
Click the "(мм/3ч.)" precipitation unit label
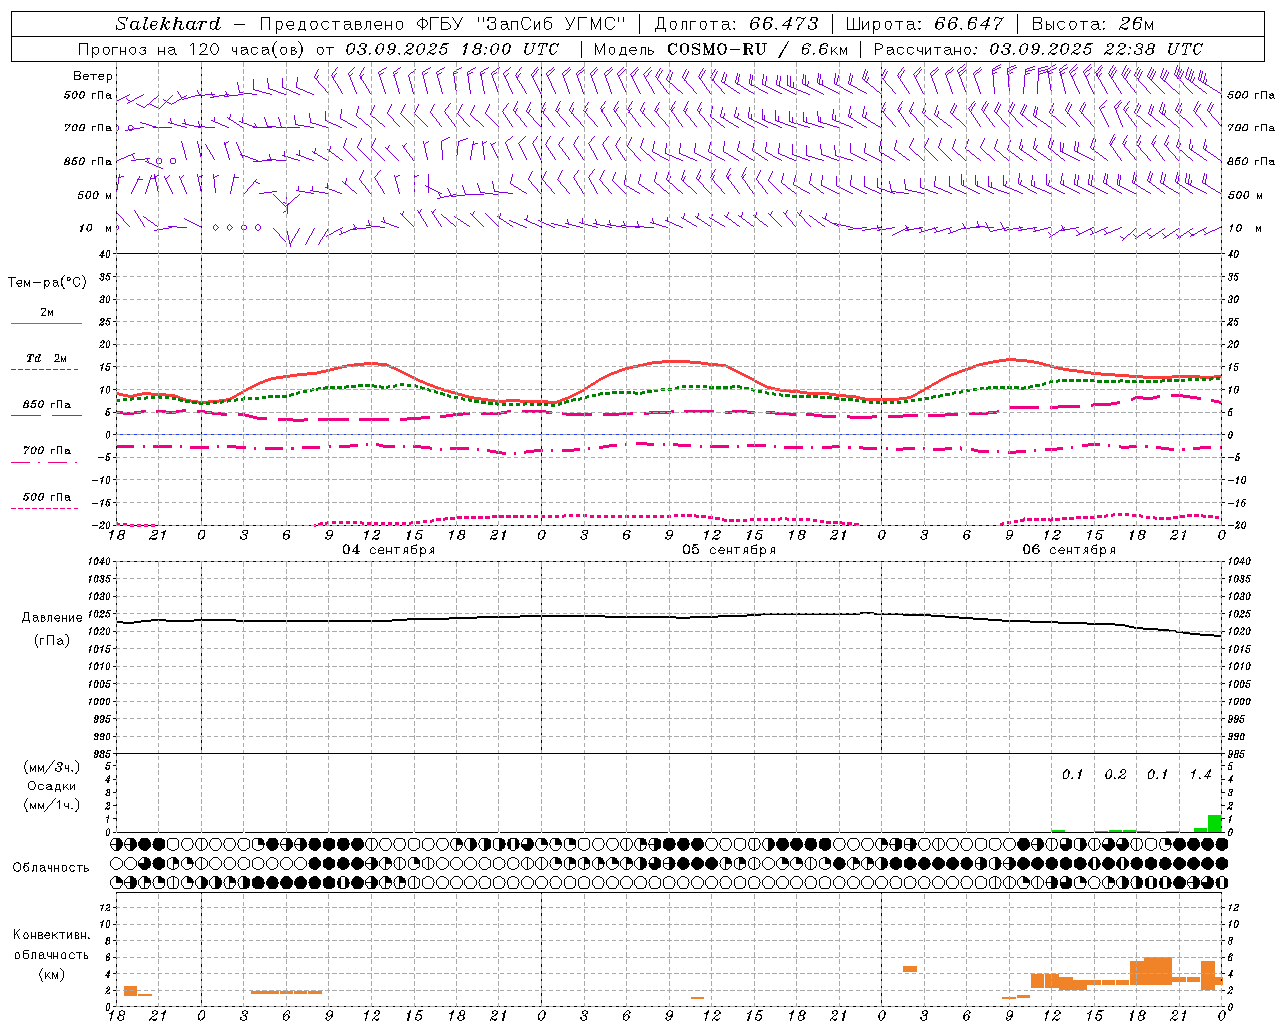[52, 767]
